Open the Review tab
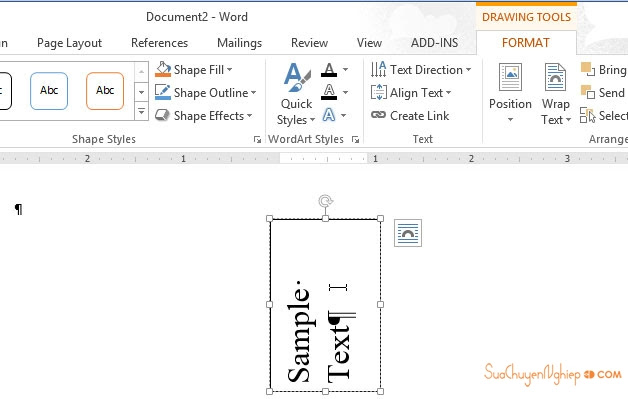 (x=310, y=43)
